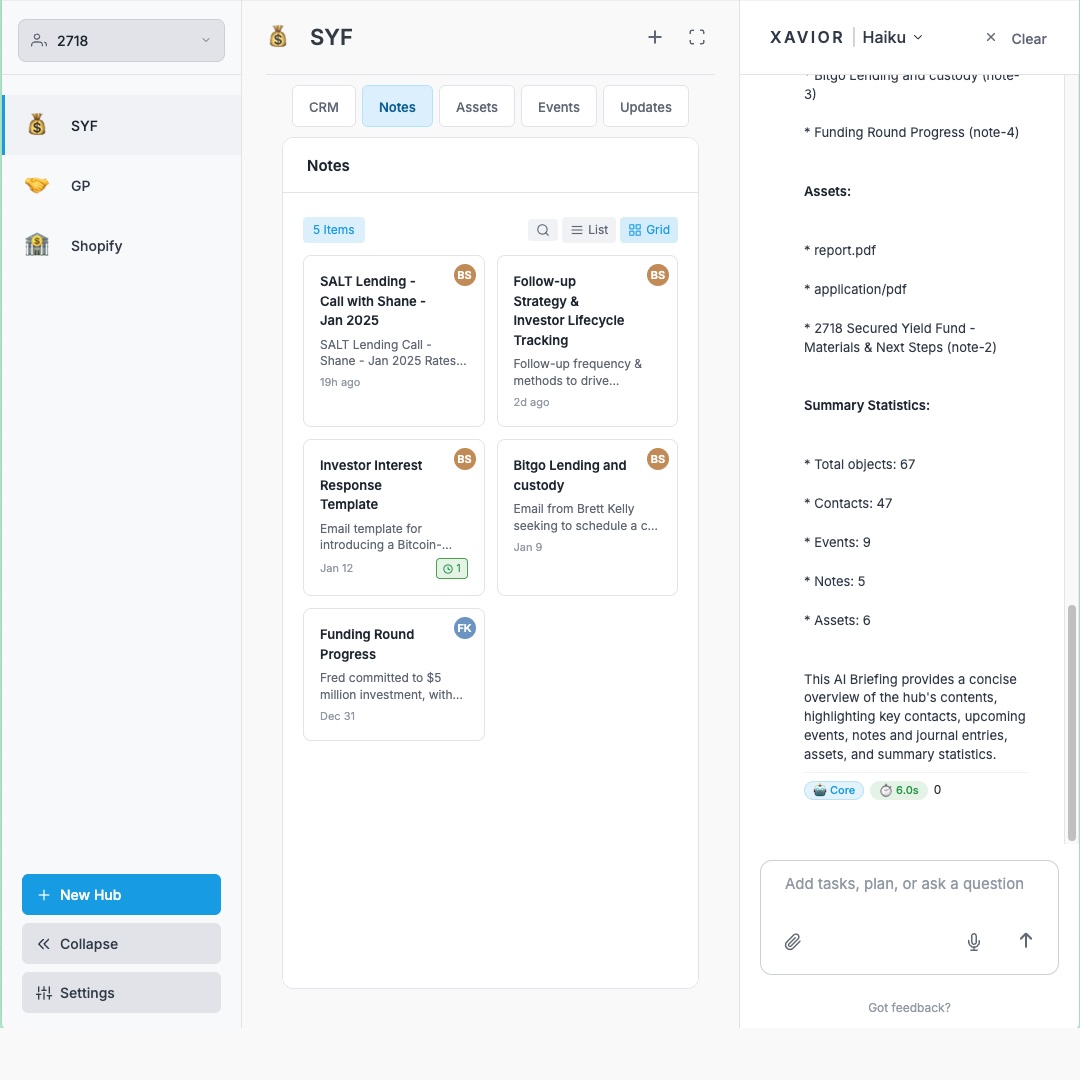Click the question input field
Image resolution: width=1080 pixels, height=1080 pixels.
pos(908,883)
